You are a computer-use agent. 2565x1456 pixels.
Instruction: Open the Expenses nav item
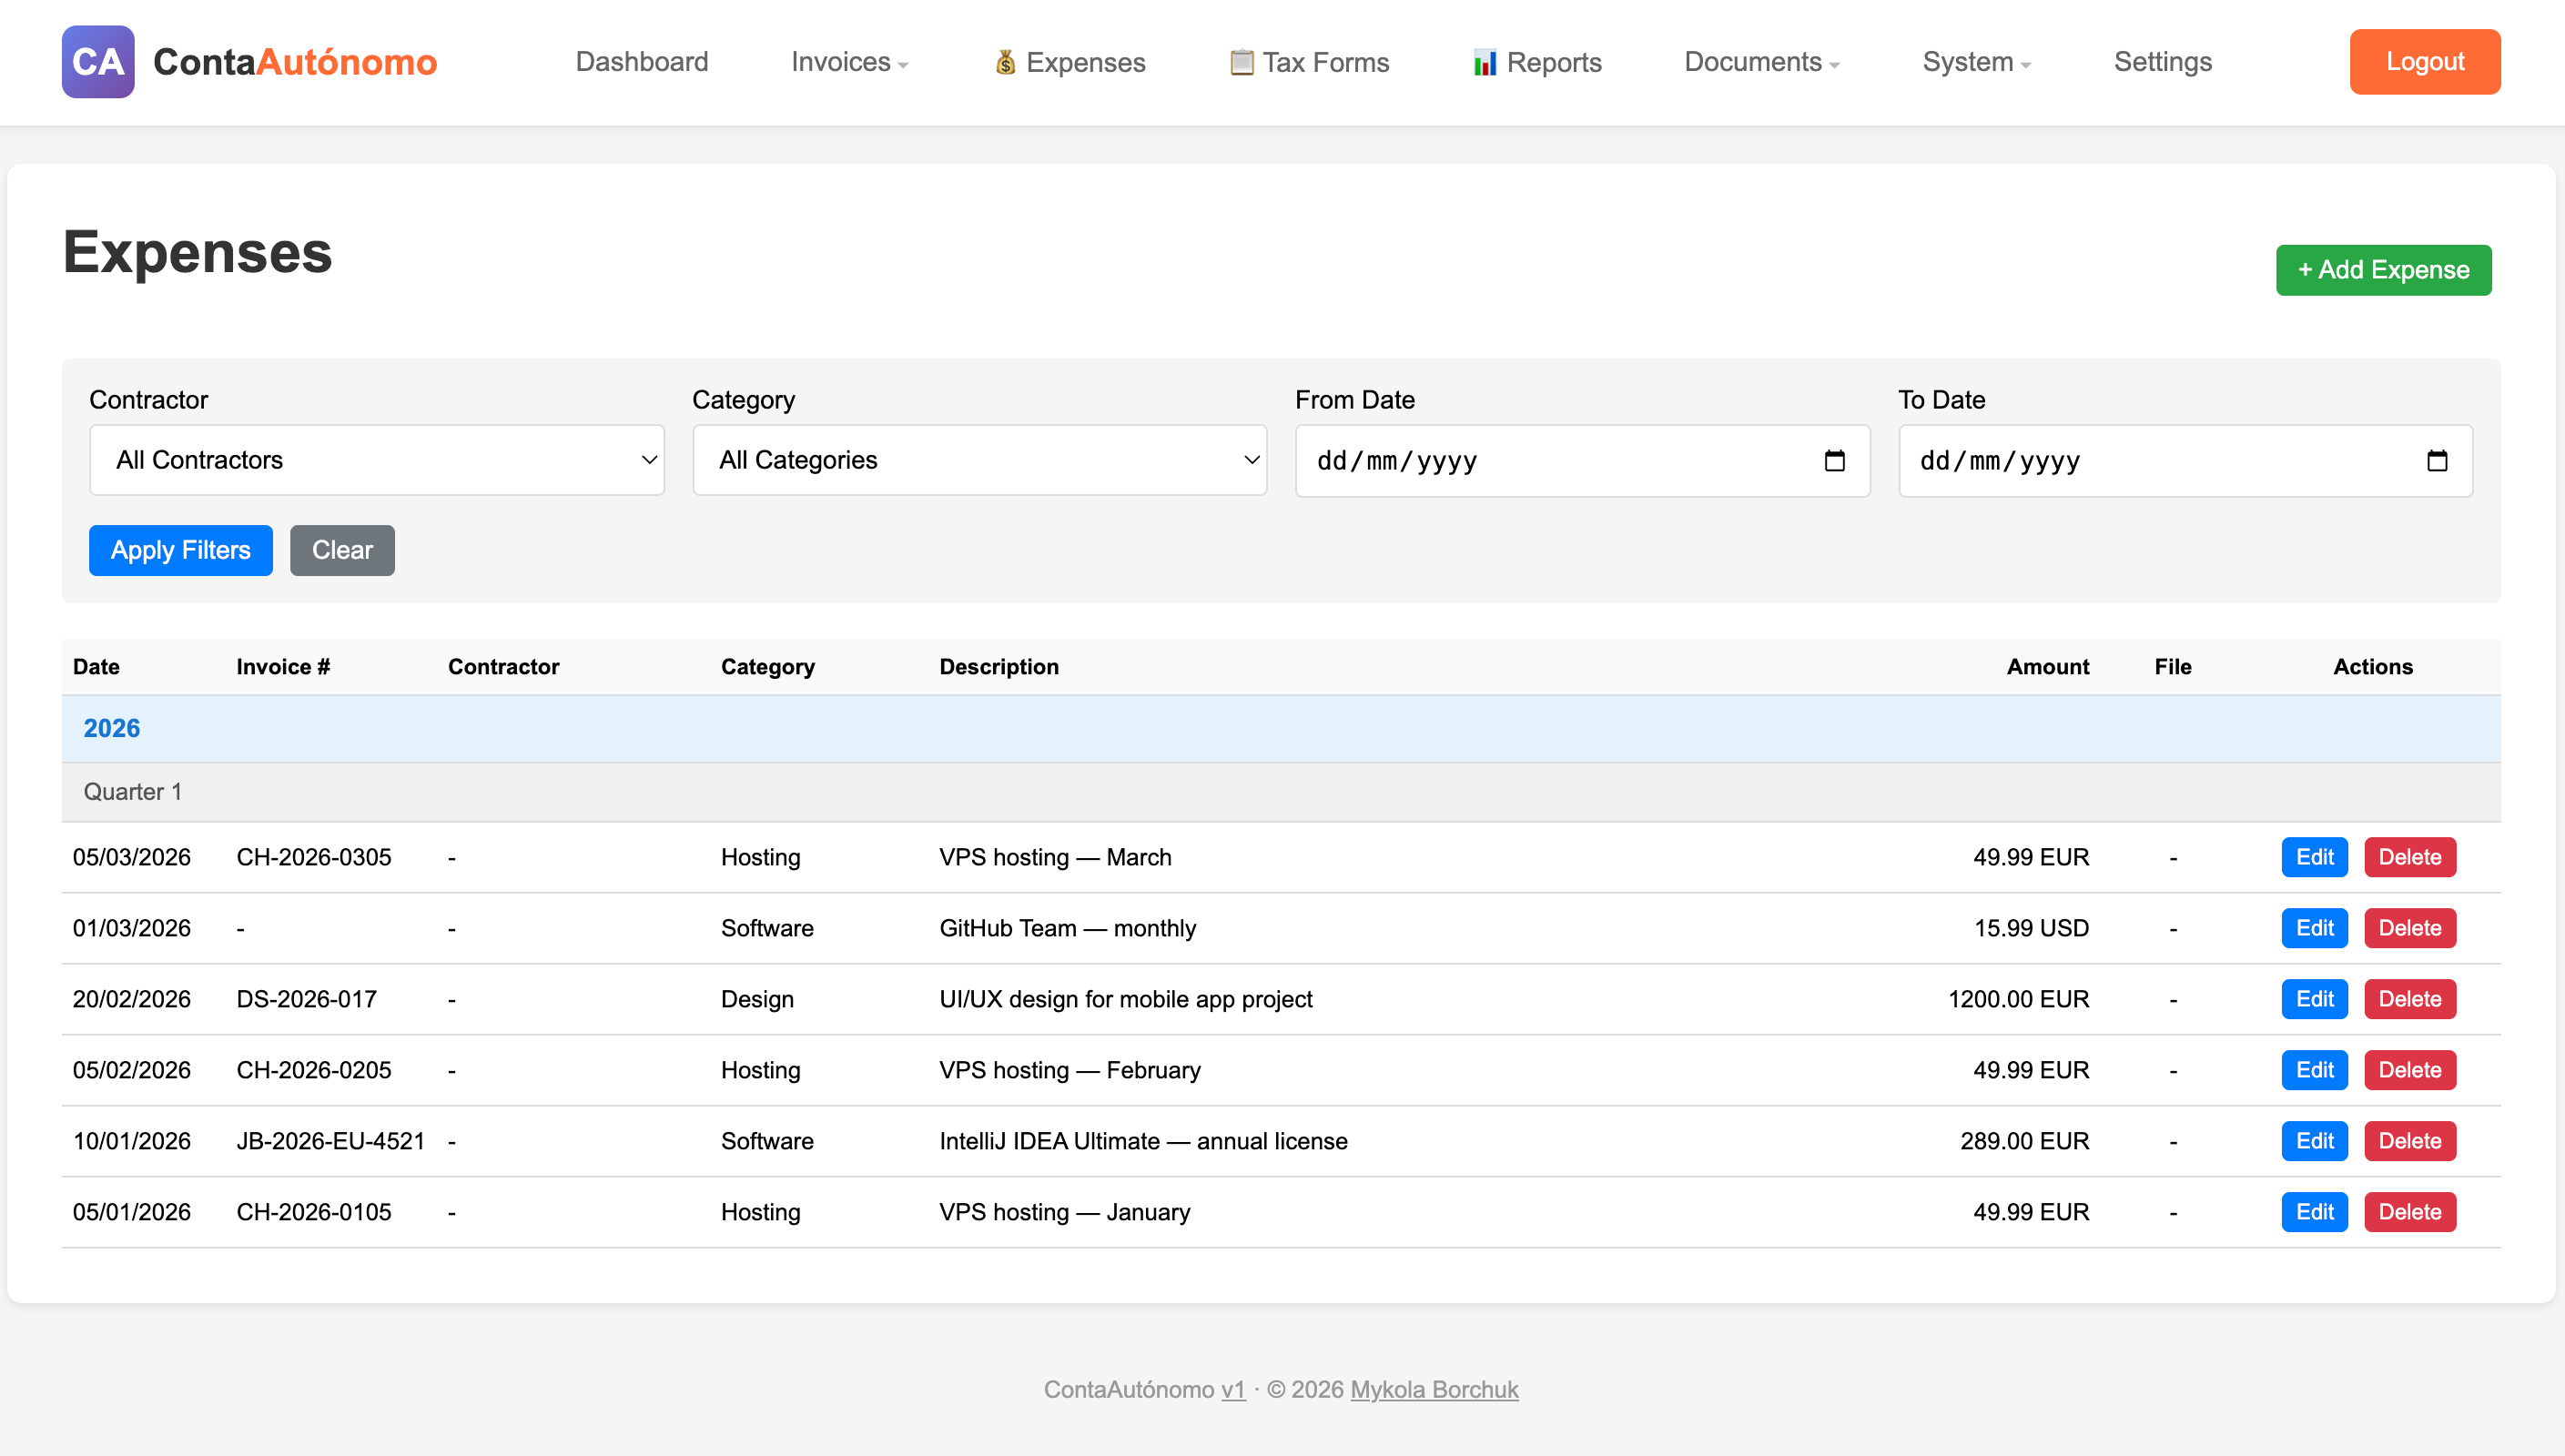pos(1069,62)
